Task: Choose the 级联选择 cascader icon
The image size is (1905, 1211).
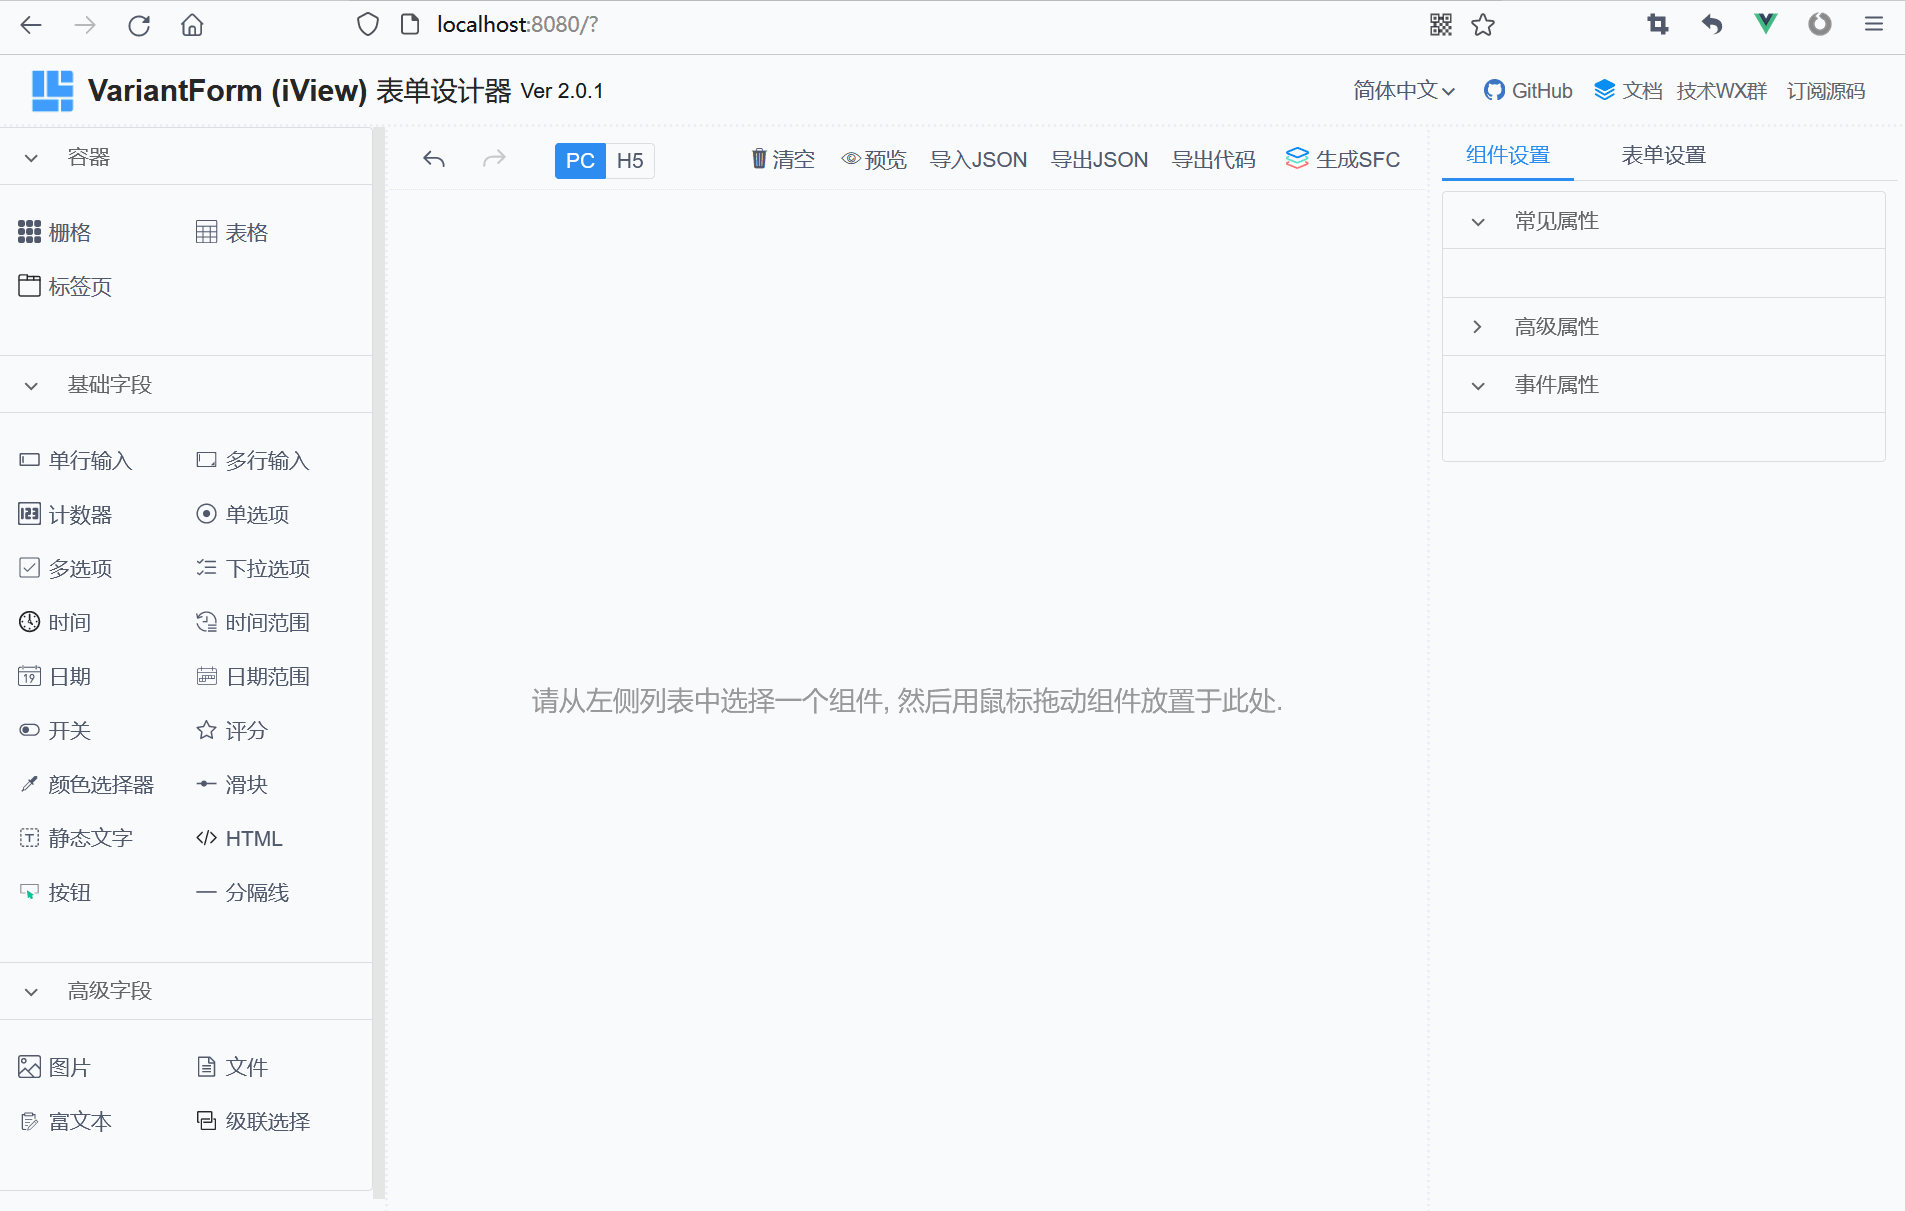Action: pyautogui.click(x=206, y=1121)
